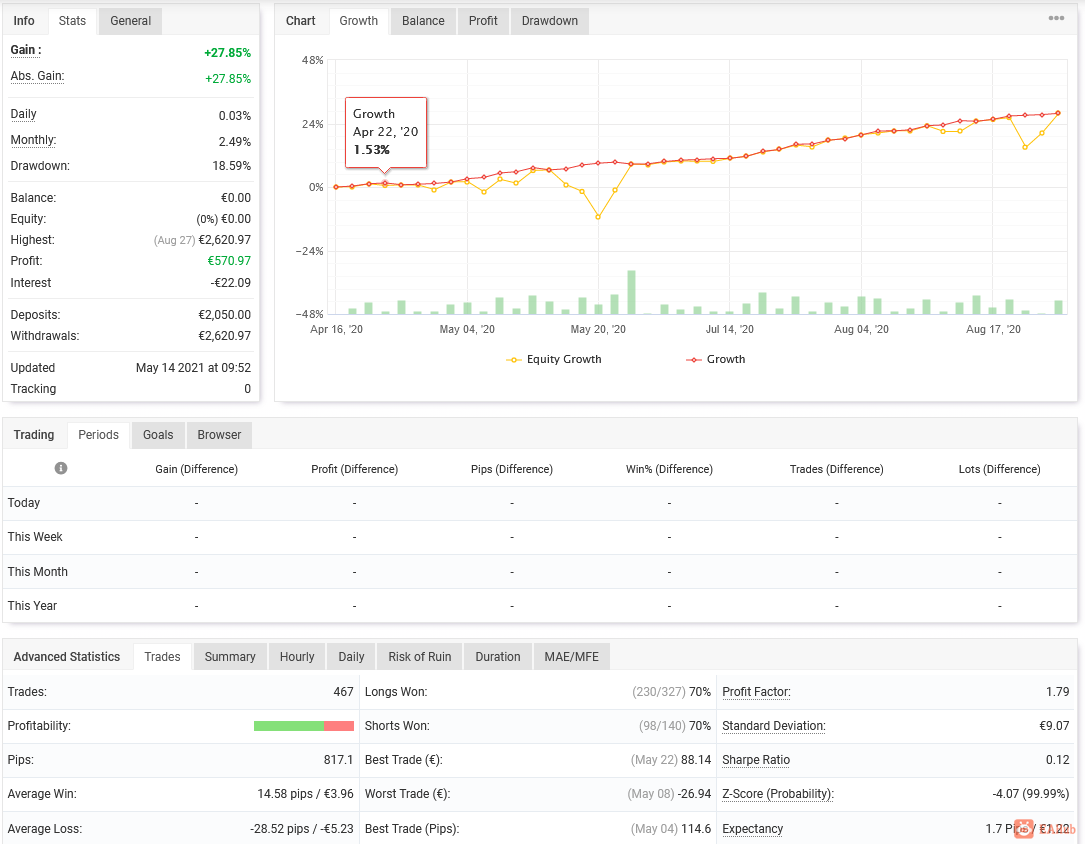The image size is (1085, 844).
Task: Toggle the Growth legend series
Action: tap(715, 359)
